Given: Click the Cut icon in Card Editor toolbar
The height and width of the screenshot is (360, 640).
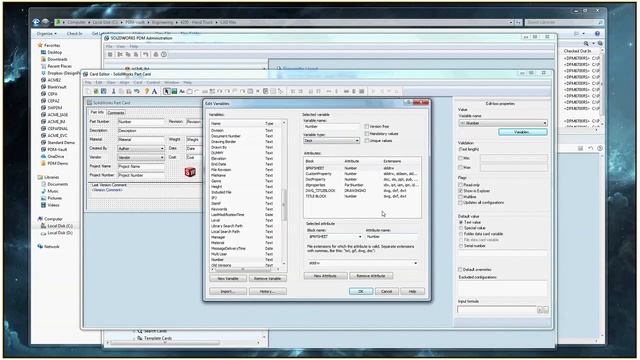Looking at the screenshot, I should point(113,91).
